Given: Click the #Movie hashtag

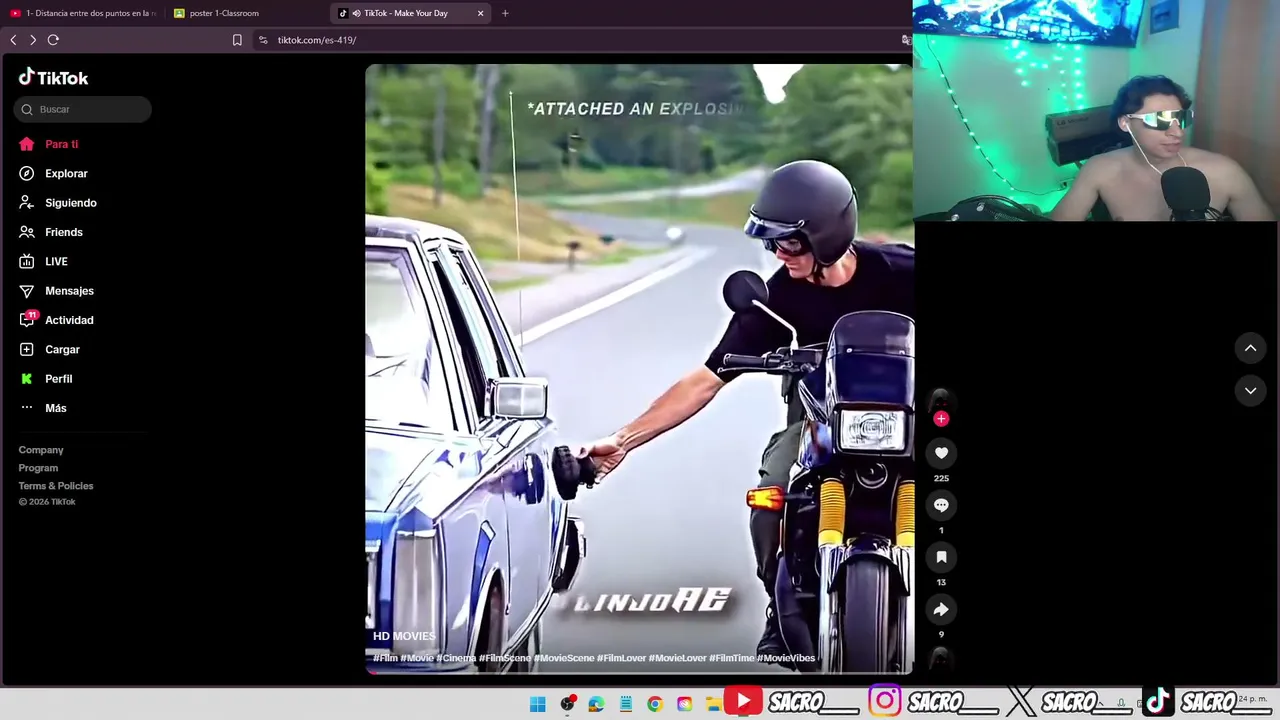Looking at the screenshot, I should coord(417,658).
